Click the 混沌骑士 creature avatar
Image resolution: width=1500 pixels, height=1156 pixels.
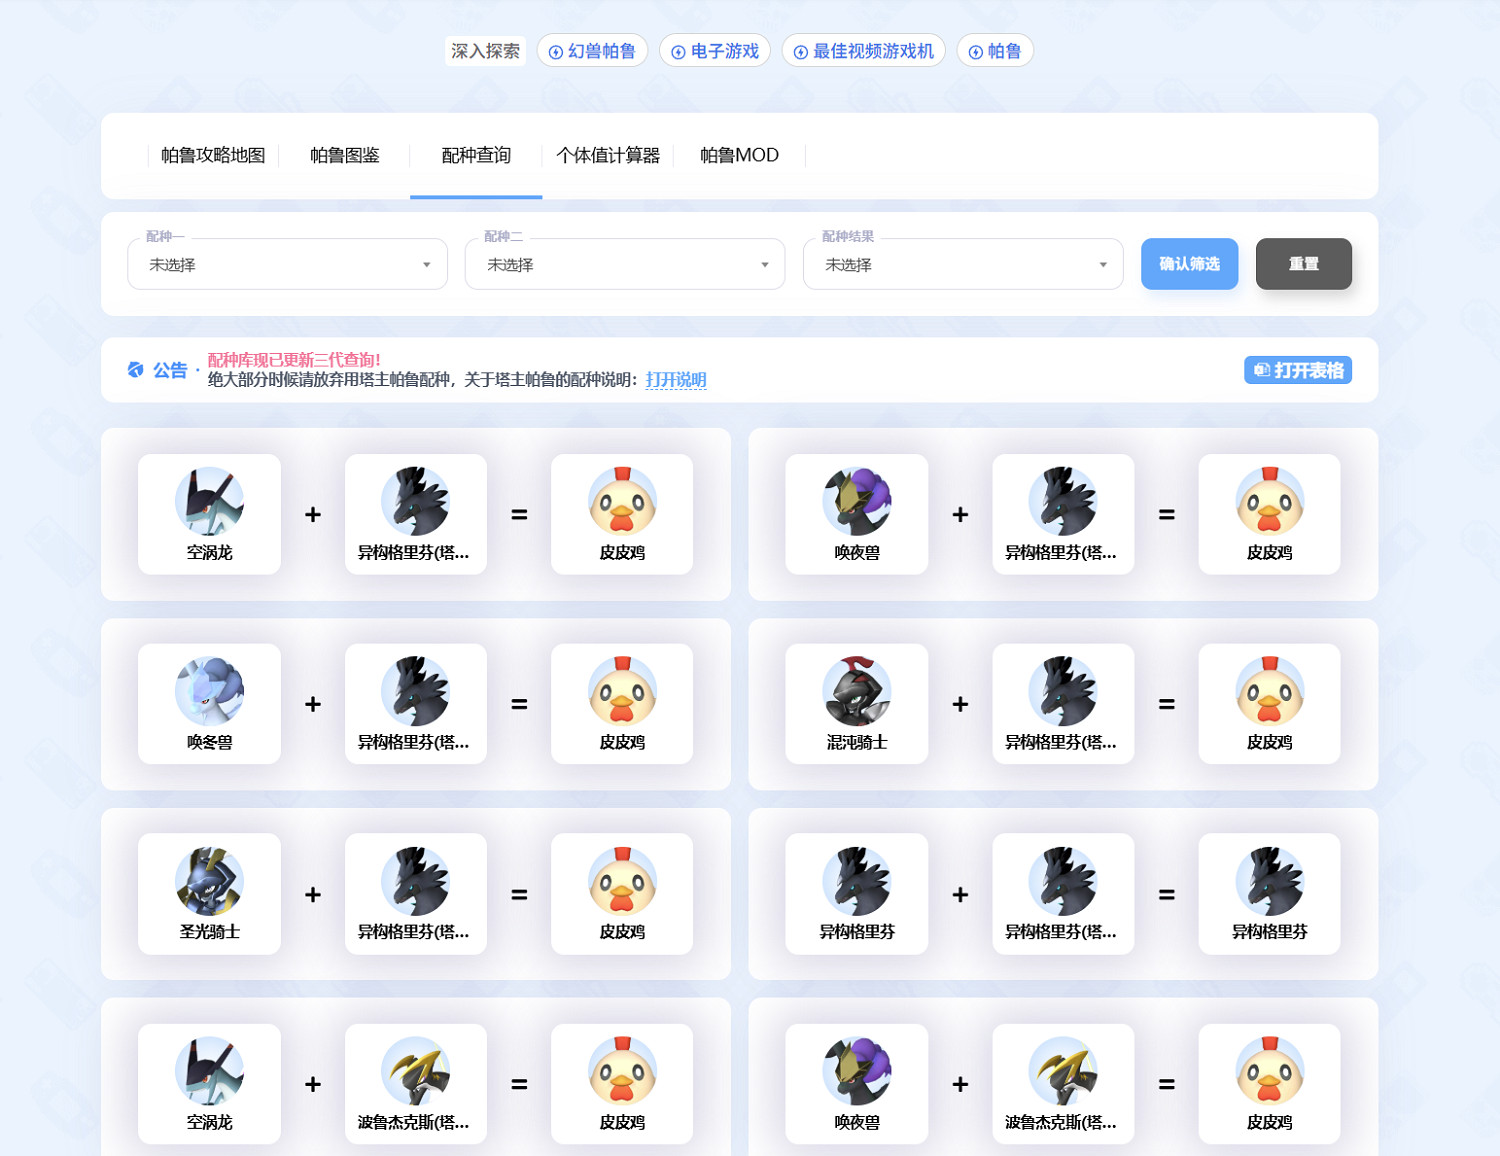click(x=856, y=692)
